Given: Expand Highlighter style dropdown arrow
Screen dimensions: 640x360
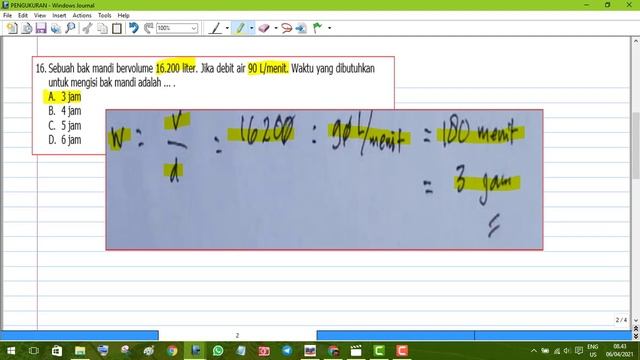Looking at the screenshot, I should click(251, 28).
